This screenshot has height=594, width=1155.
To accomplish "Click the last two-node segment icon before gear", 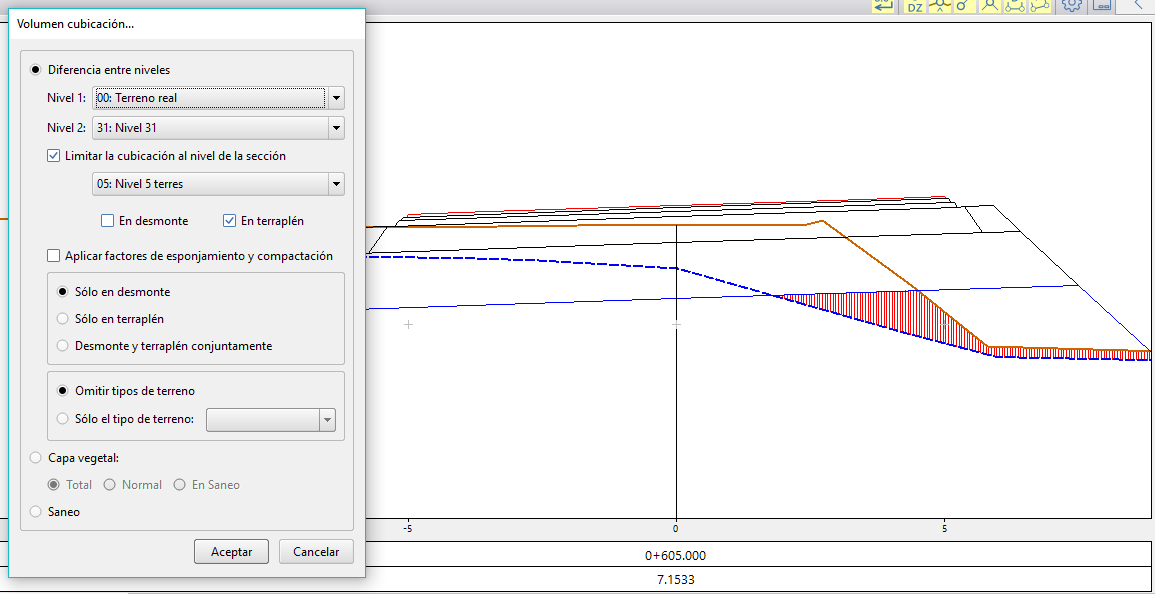I will click(x=1041, y=6).
